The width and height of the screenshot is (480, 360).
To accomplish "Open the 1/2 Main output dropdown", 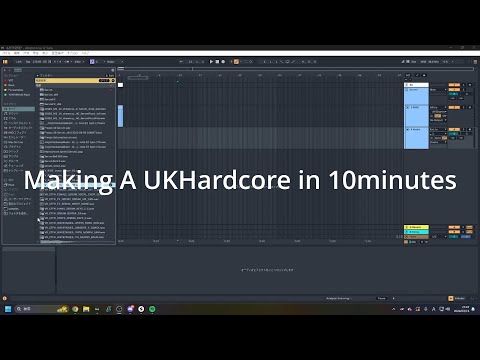I will [x=439, y=237].
